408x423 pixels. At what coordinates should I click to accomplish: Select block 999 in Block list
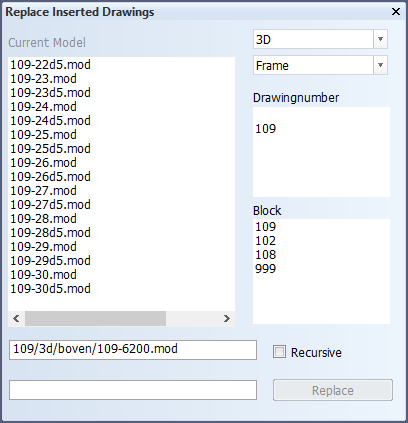(265, 269)
